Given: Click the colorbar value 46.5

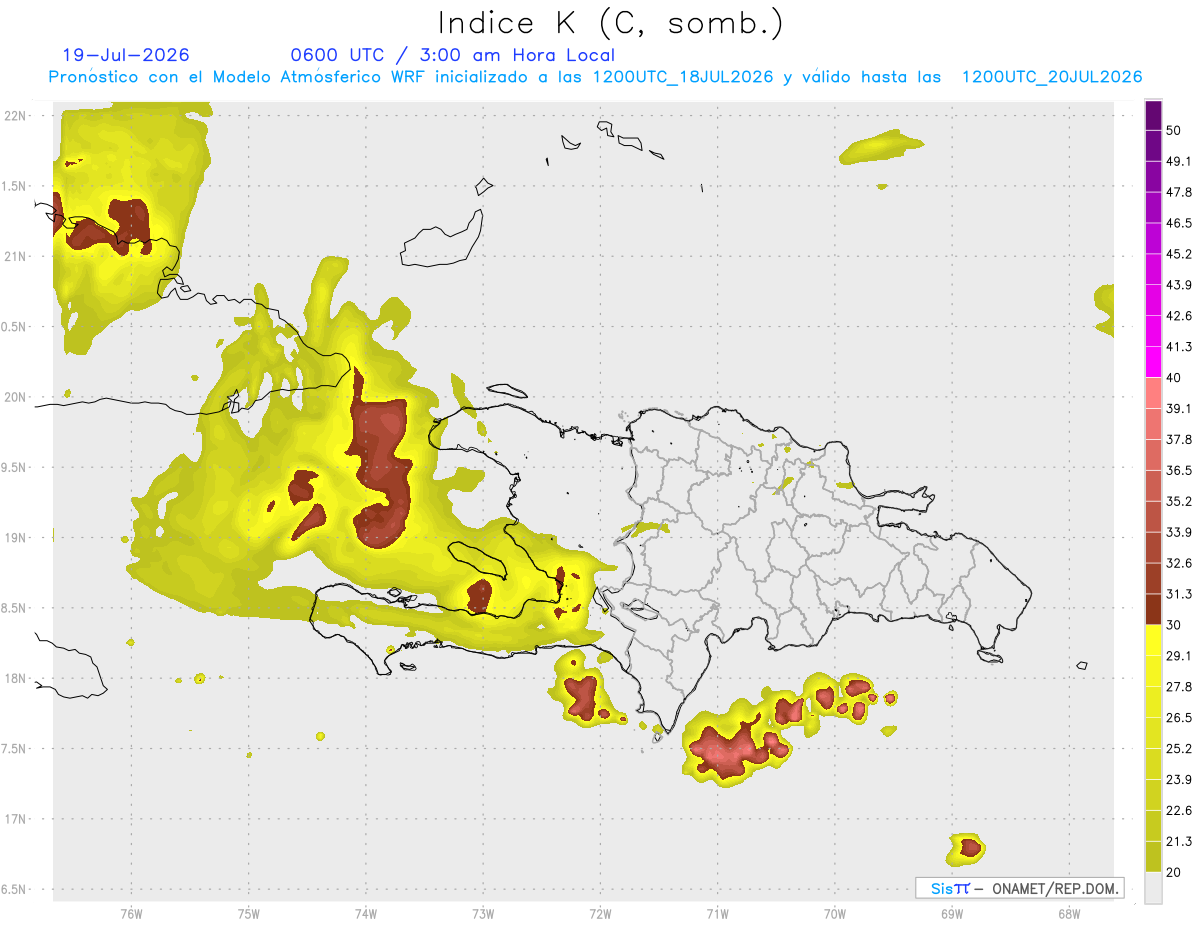Looking at the screenshot, I should point(1180,223).
